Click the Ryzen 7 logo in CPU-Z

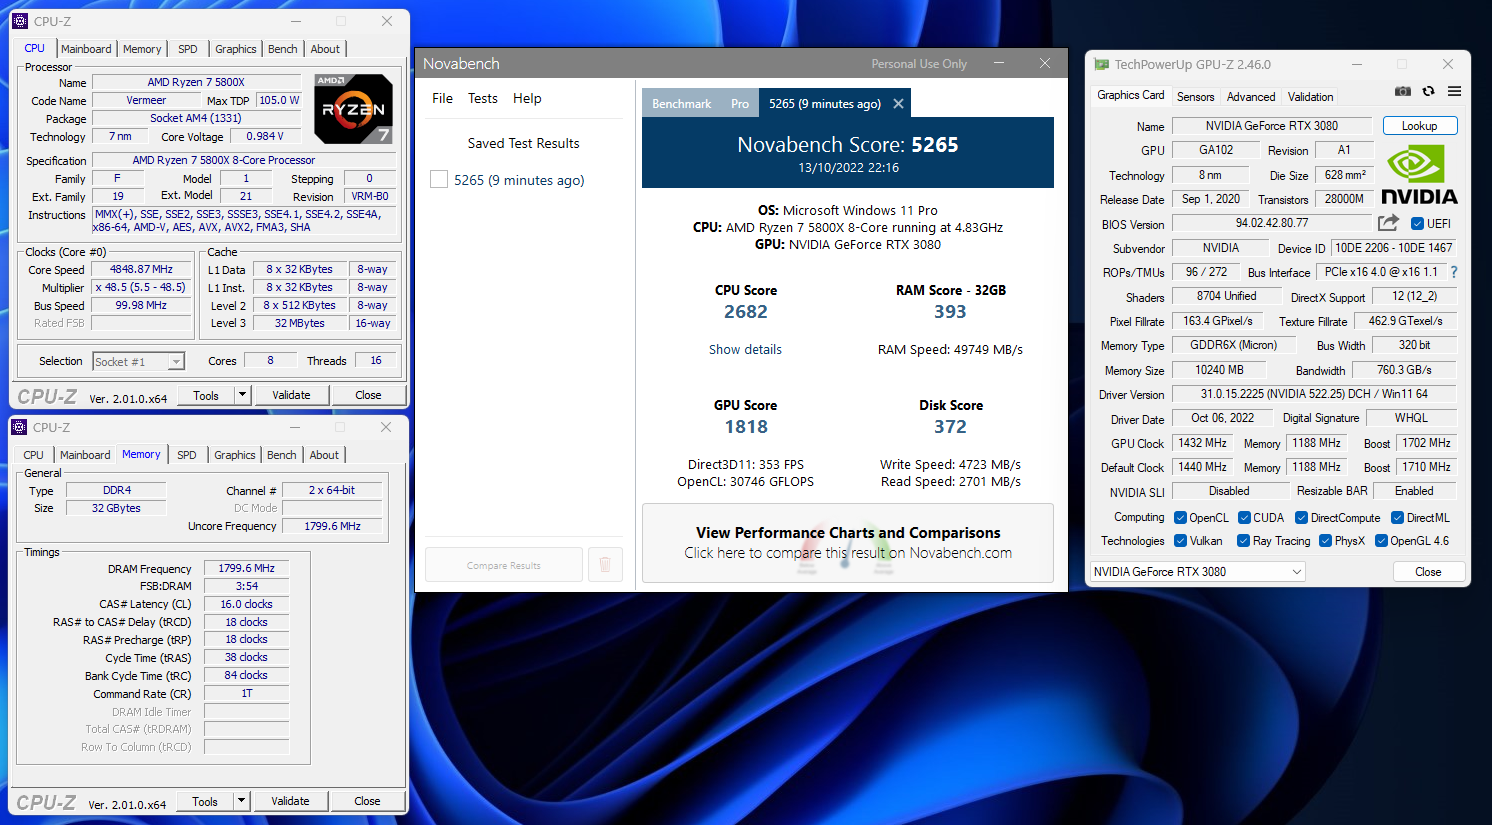pyautogui.click(x=353, y=108)
